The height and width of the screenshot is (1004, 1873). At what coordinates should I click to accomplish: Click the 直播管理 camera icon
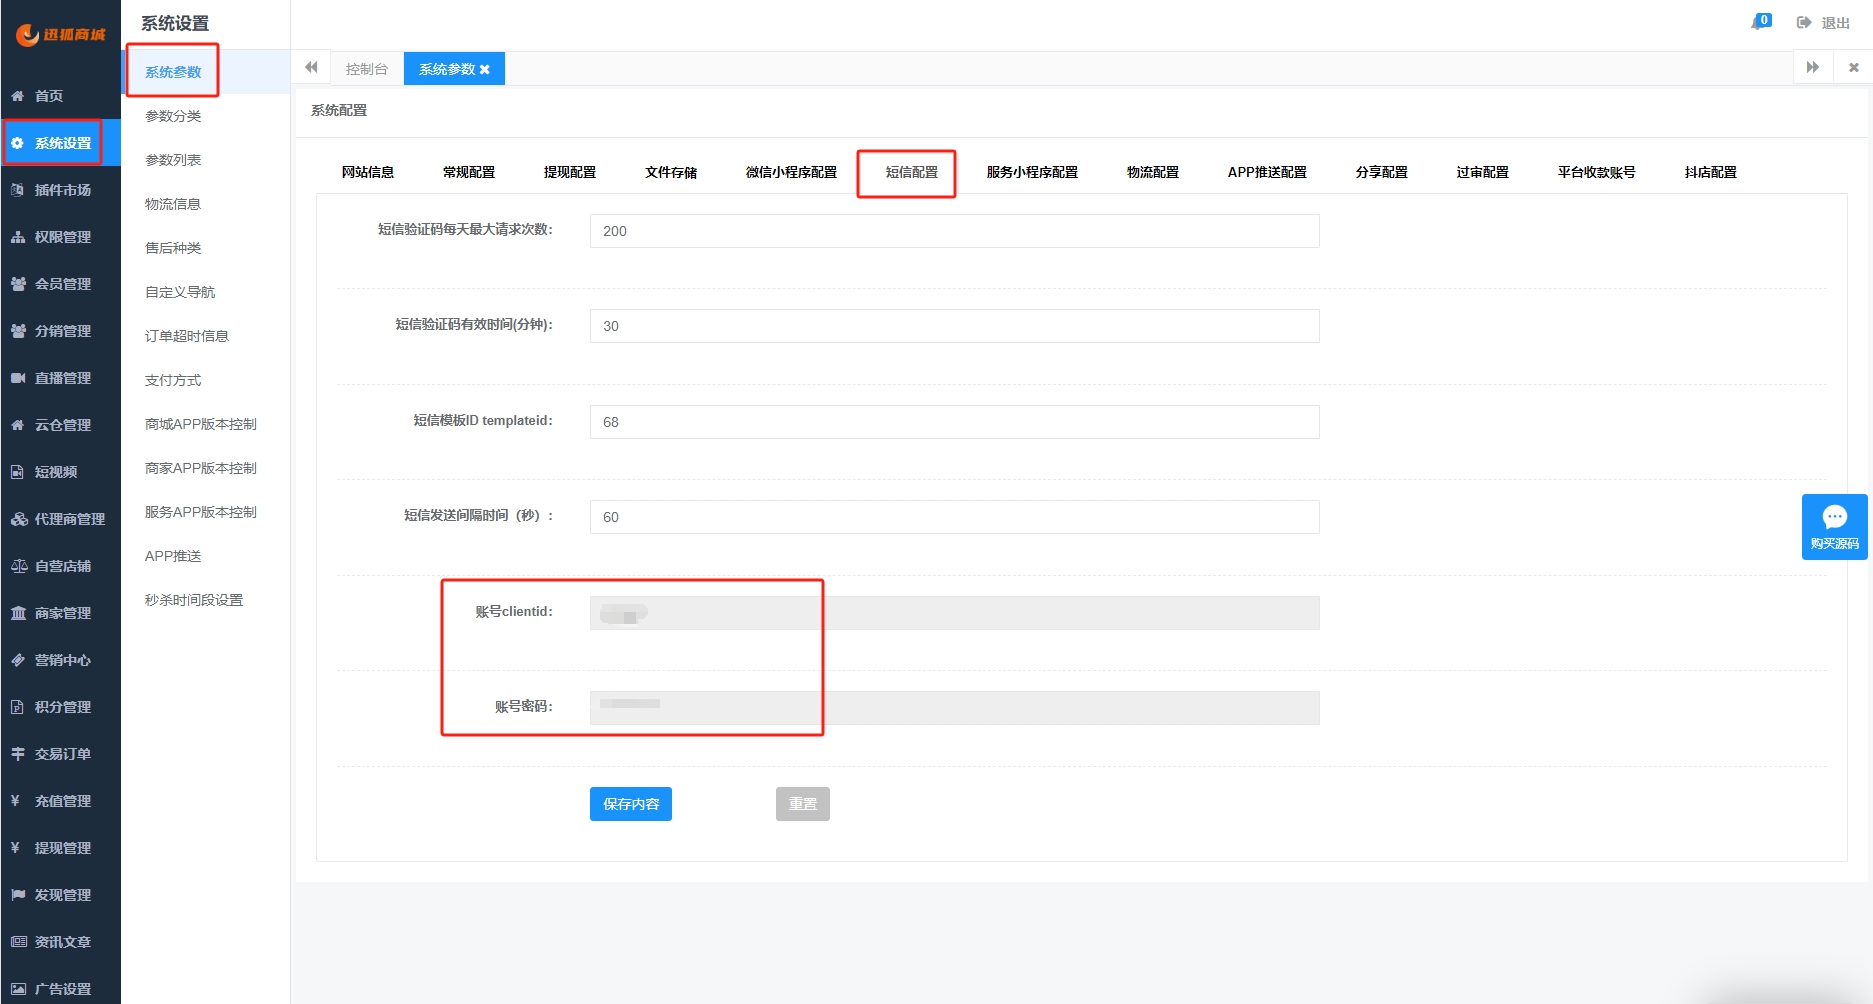(17, 378)
